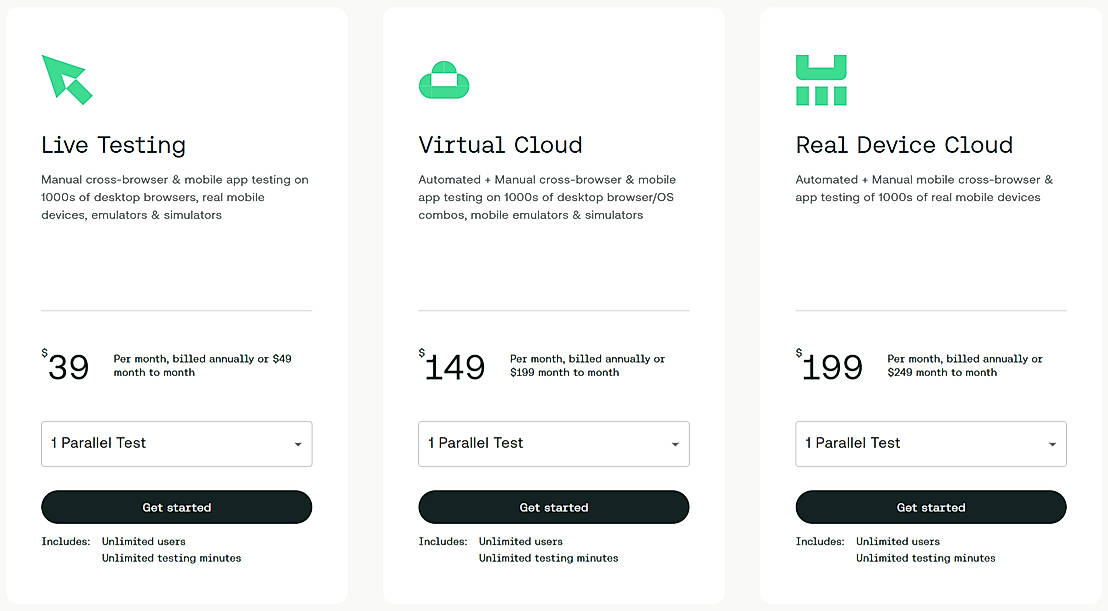The width and height of the screenshot is (1108, 611).
Task: Select the Real Device Cloud heading
Action: pos(904,145)
